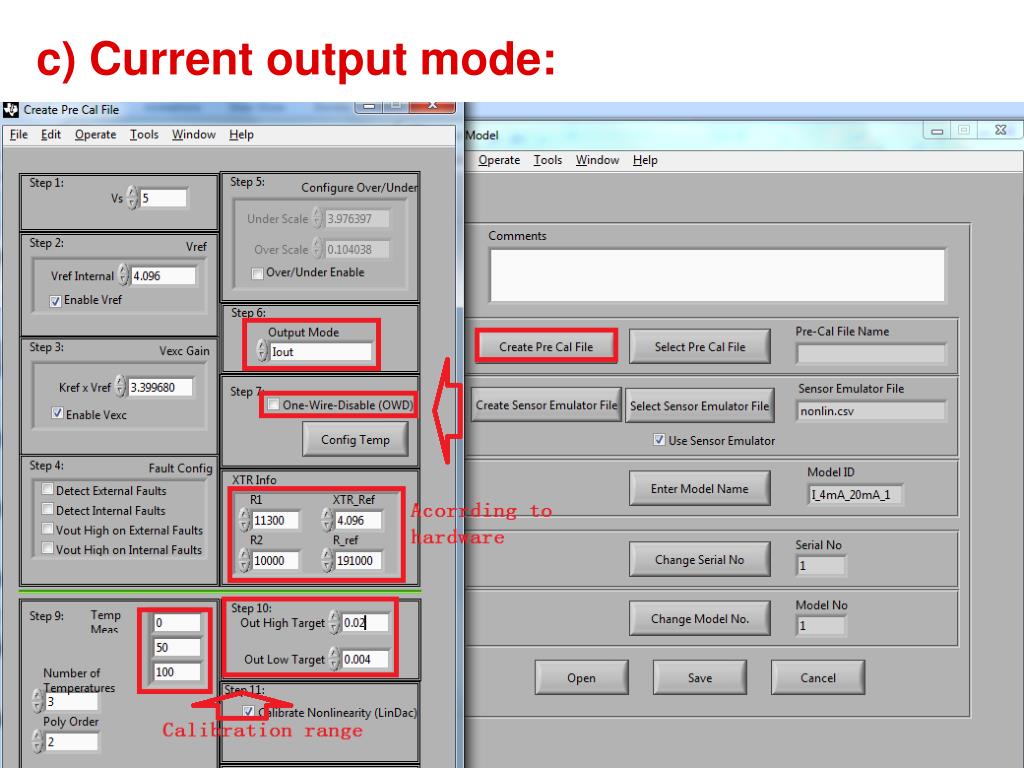Enable Vout High on Internal Faults
Image resolution: width=1024 pixels, height=768 pixels.
click(x=48, y=548)
